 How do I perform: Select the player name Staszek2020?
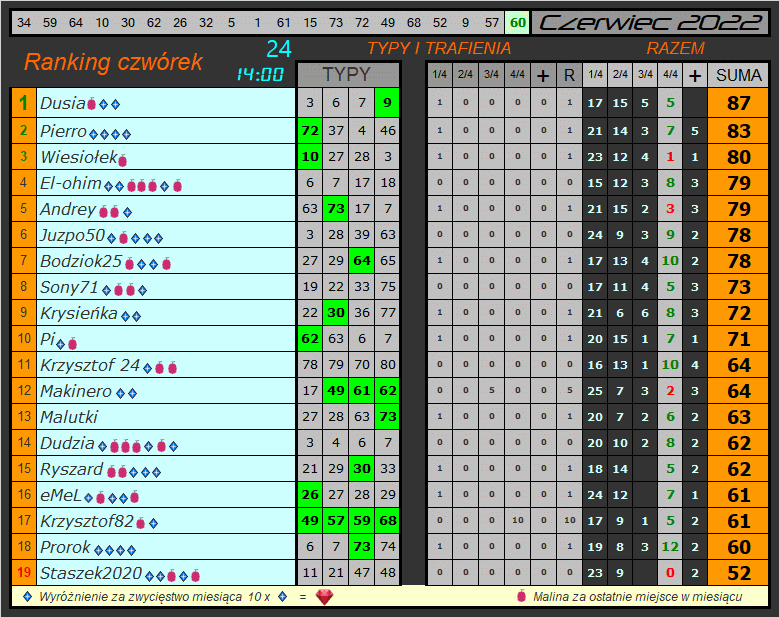pos(91,573)
